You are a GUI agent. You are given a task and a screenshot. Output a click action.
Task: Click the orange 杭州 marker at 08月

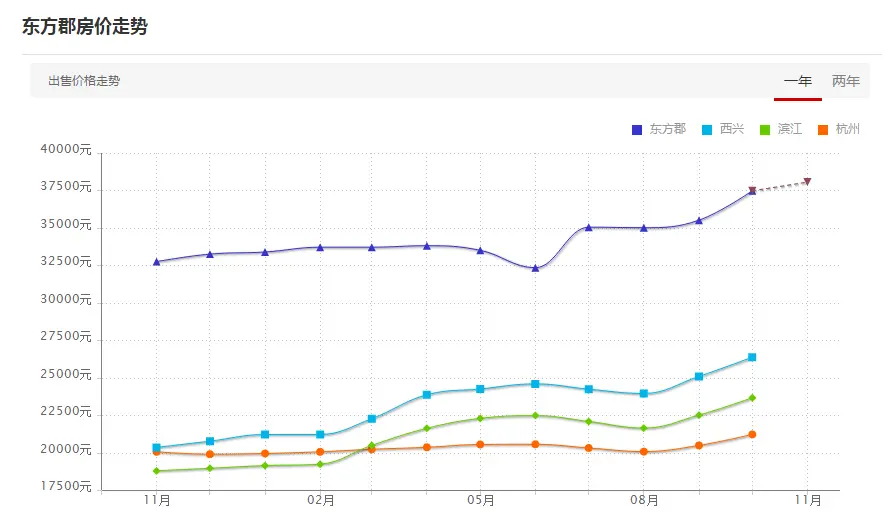click(644, 452)
